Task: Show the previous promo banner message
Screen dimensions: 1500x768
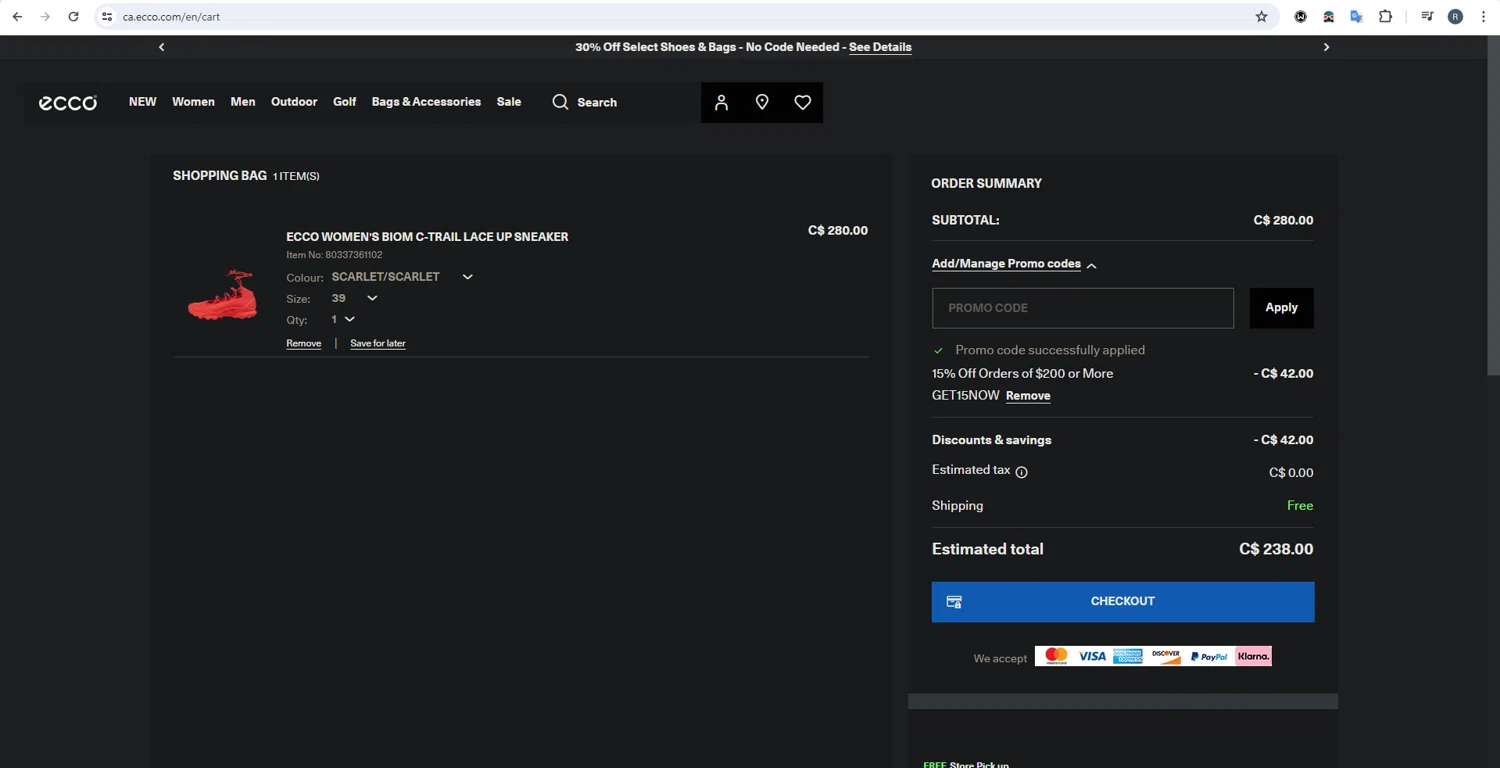Action: (x=161, y=47)
